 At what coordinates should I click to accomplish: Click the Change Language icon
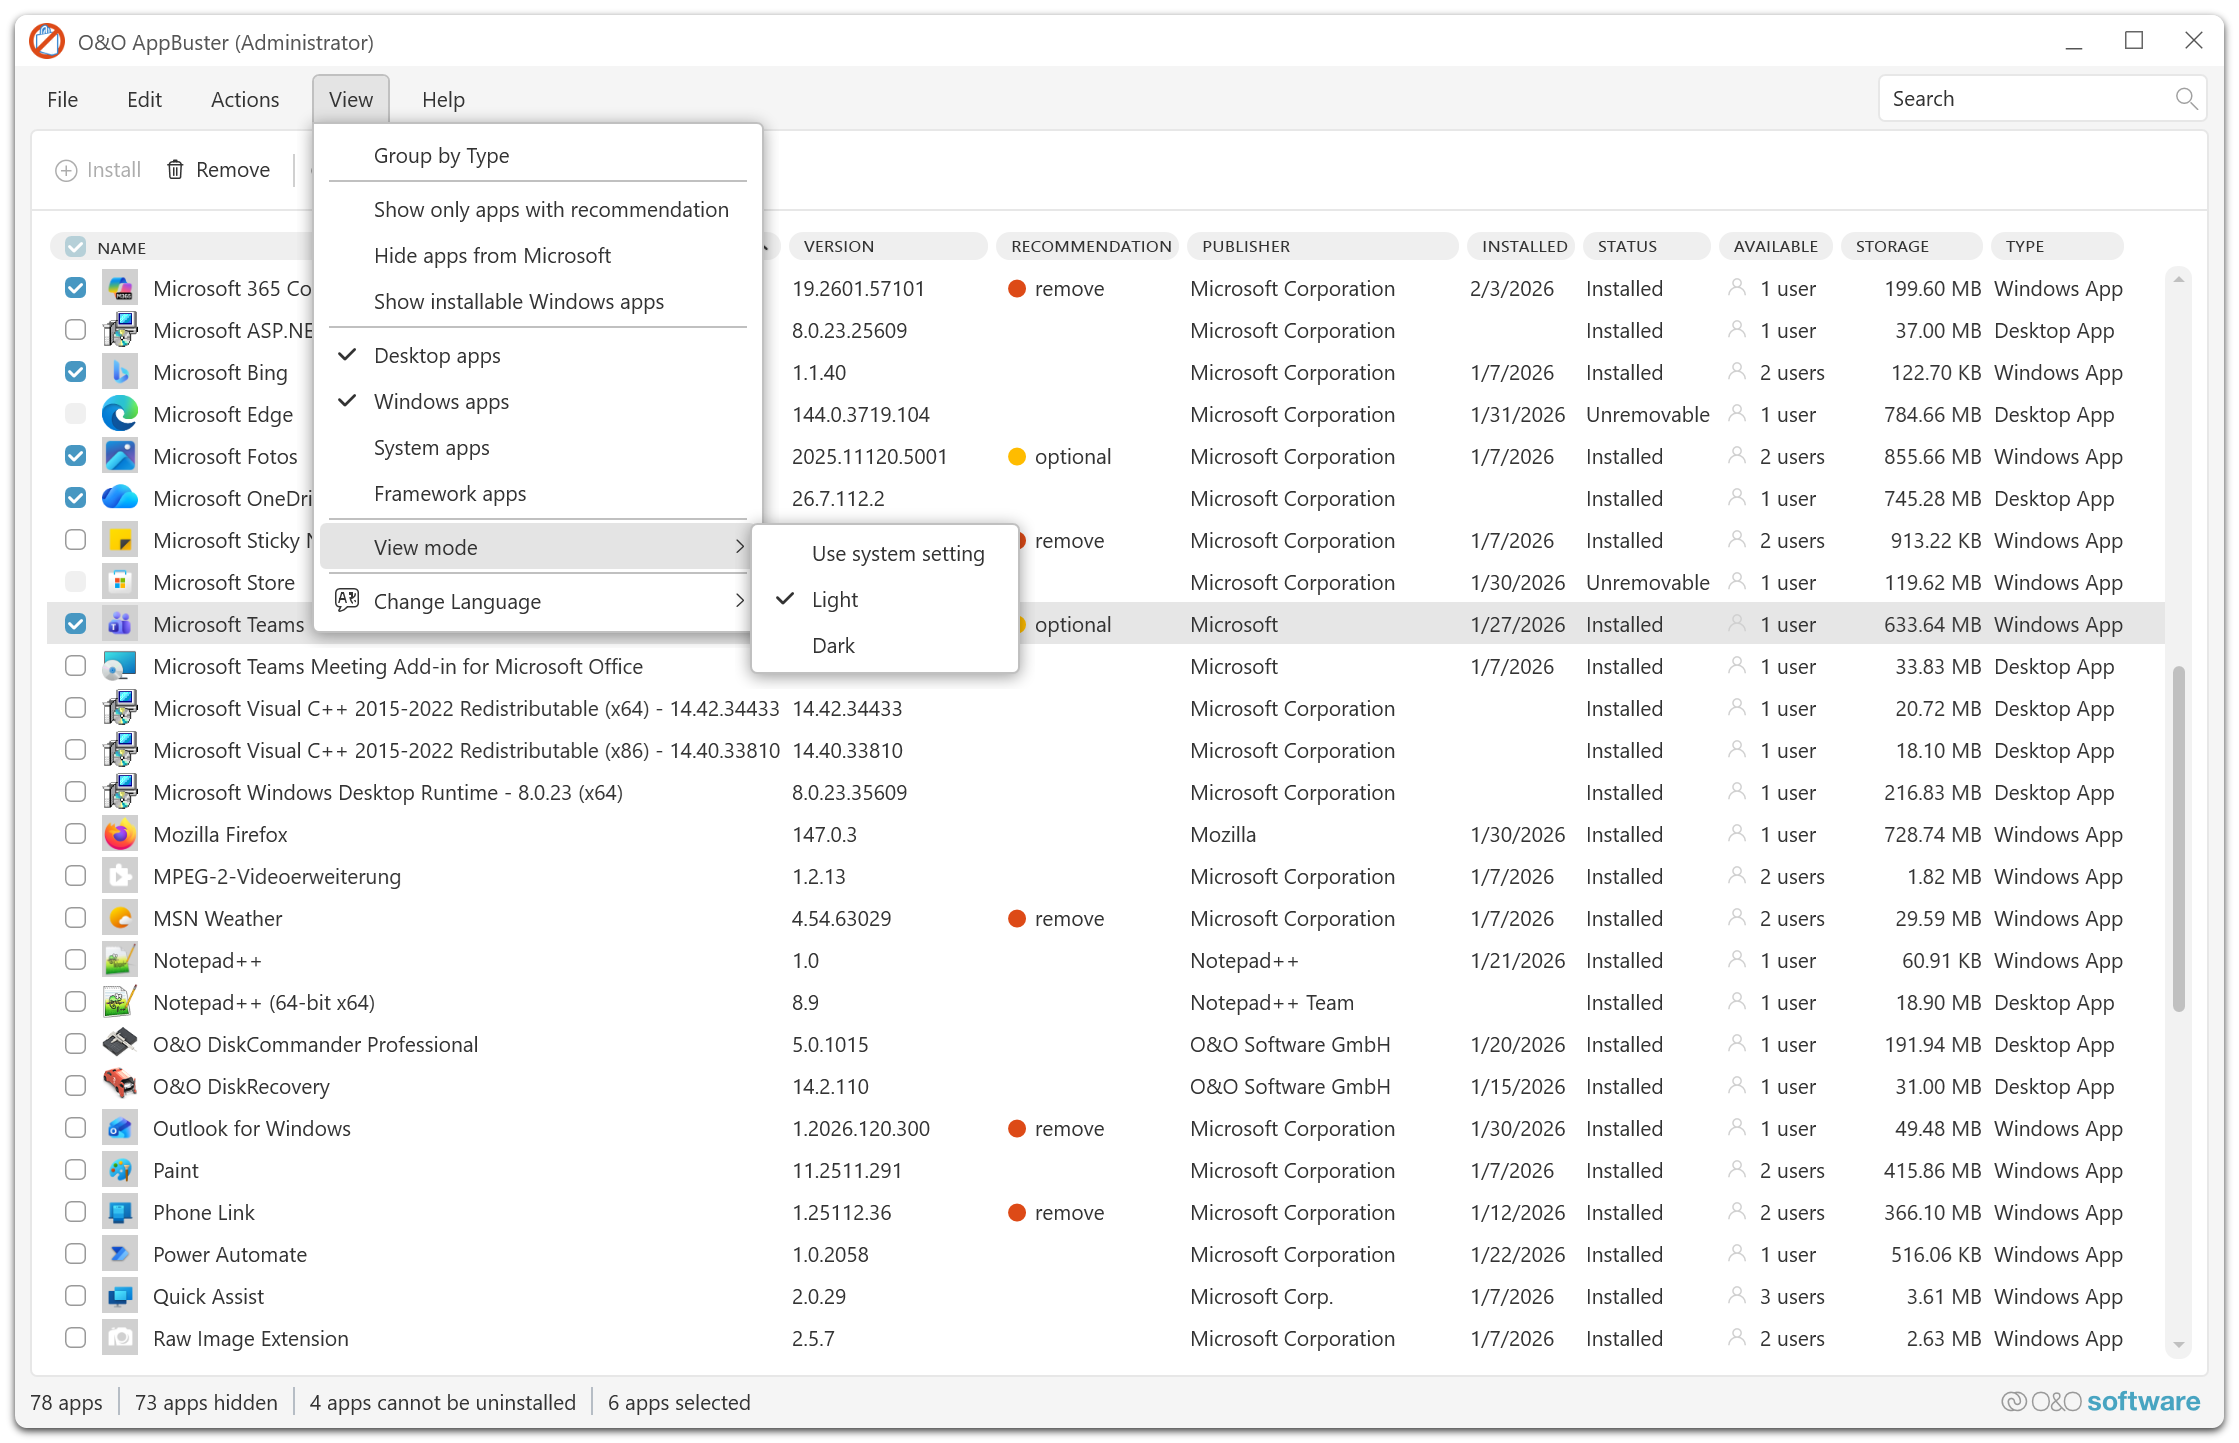(347, 601)
